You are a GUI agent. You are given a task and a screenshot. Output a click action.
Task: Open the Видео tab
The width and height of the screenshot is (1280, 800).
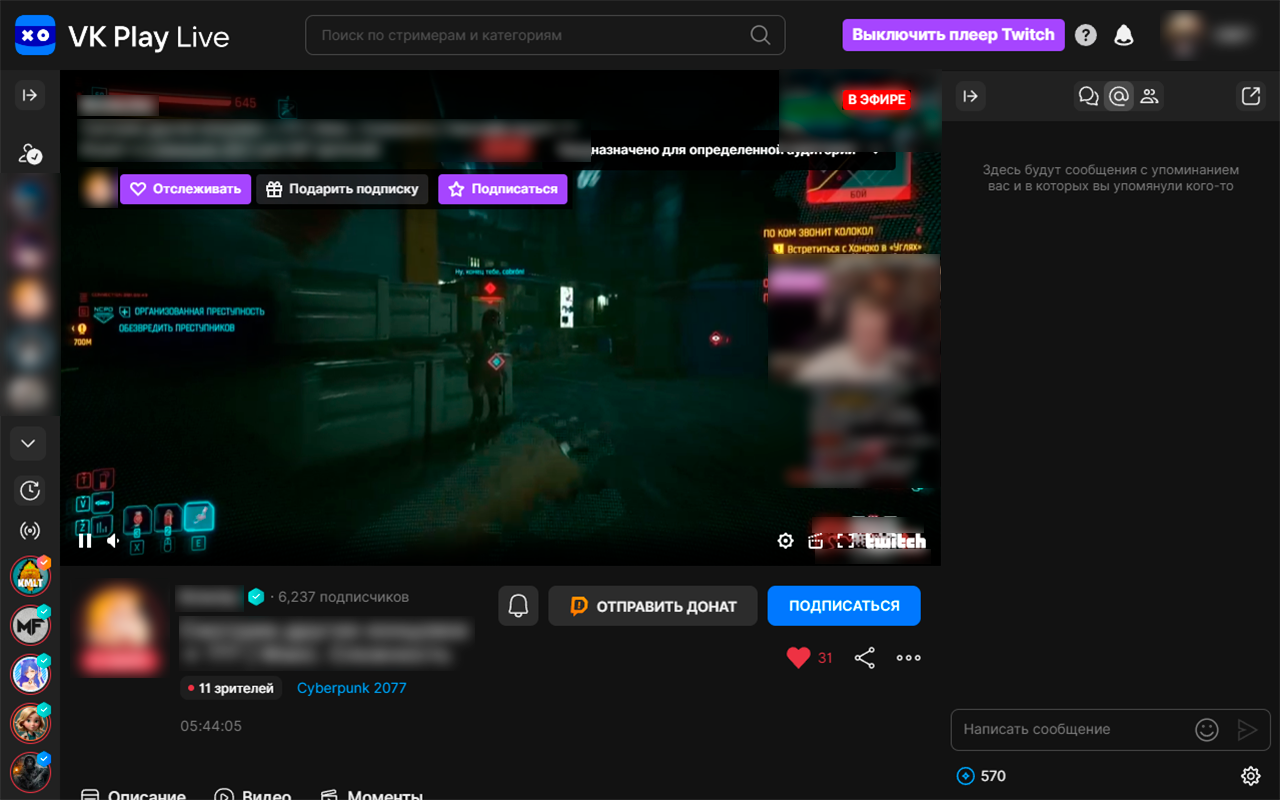pyautogui.click(x=253, y=796)
